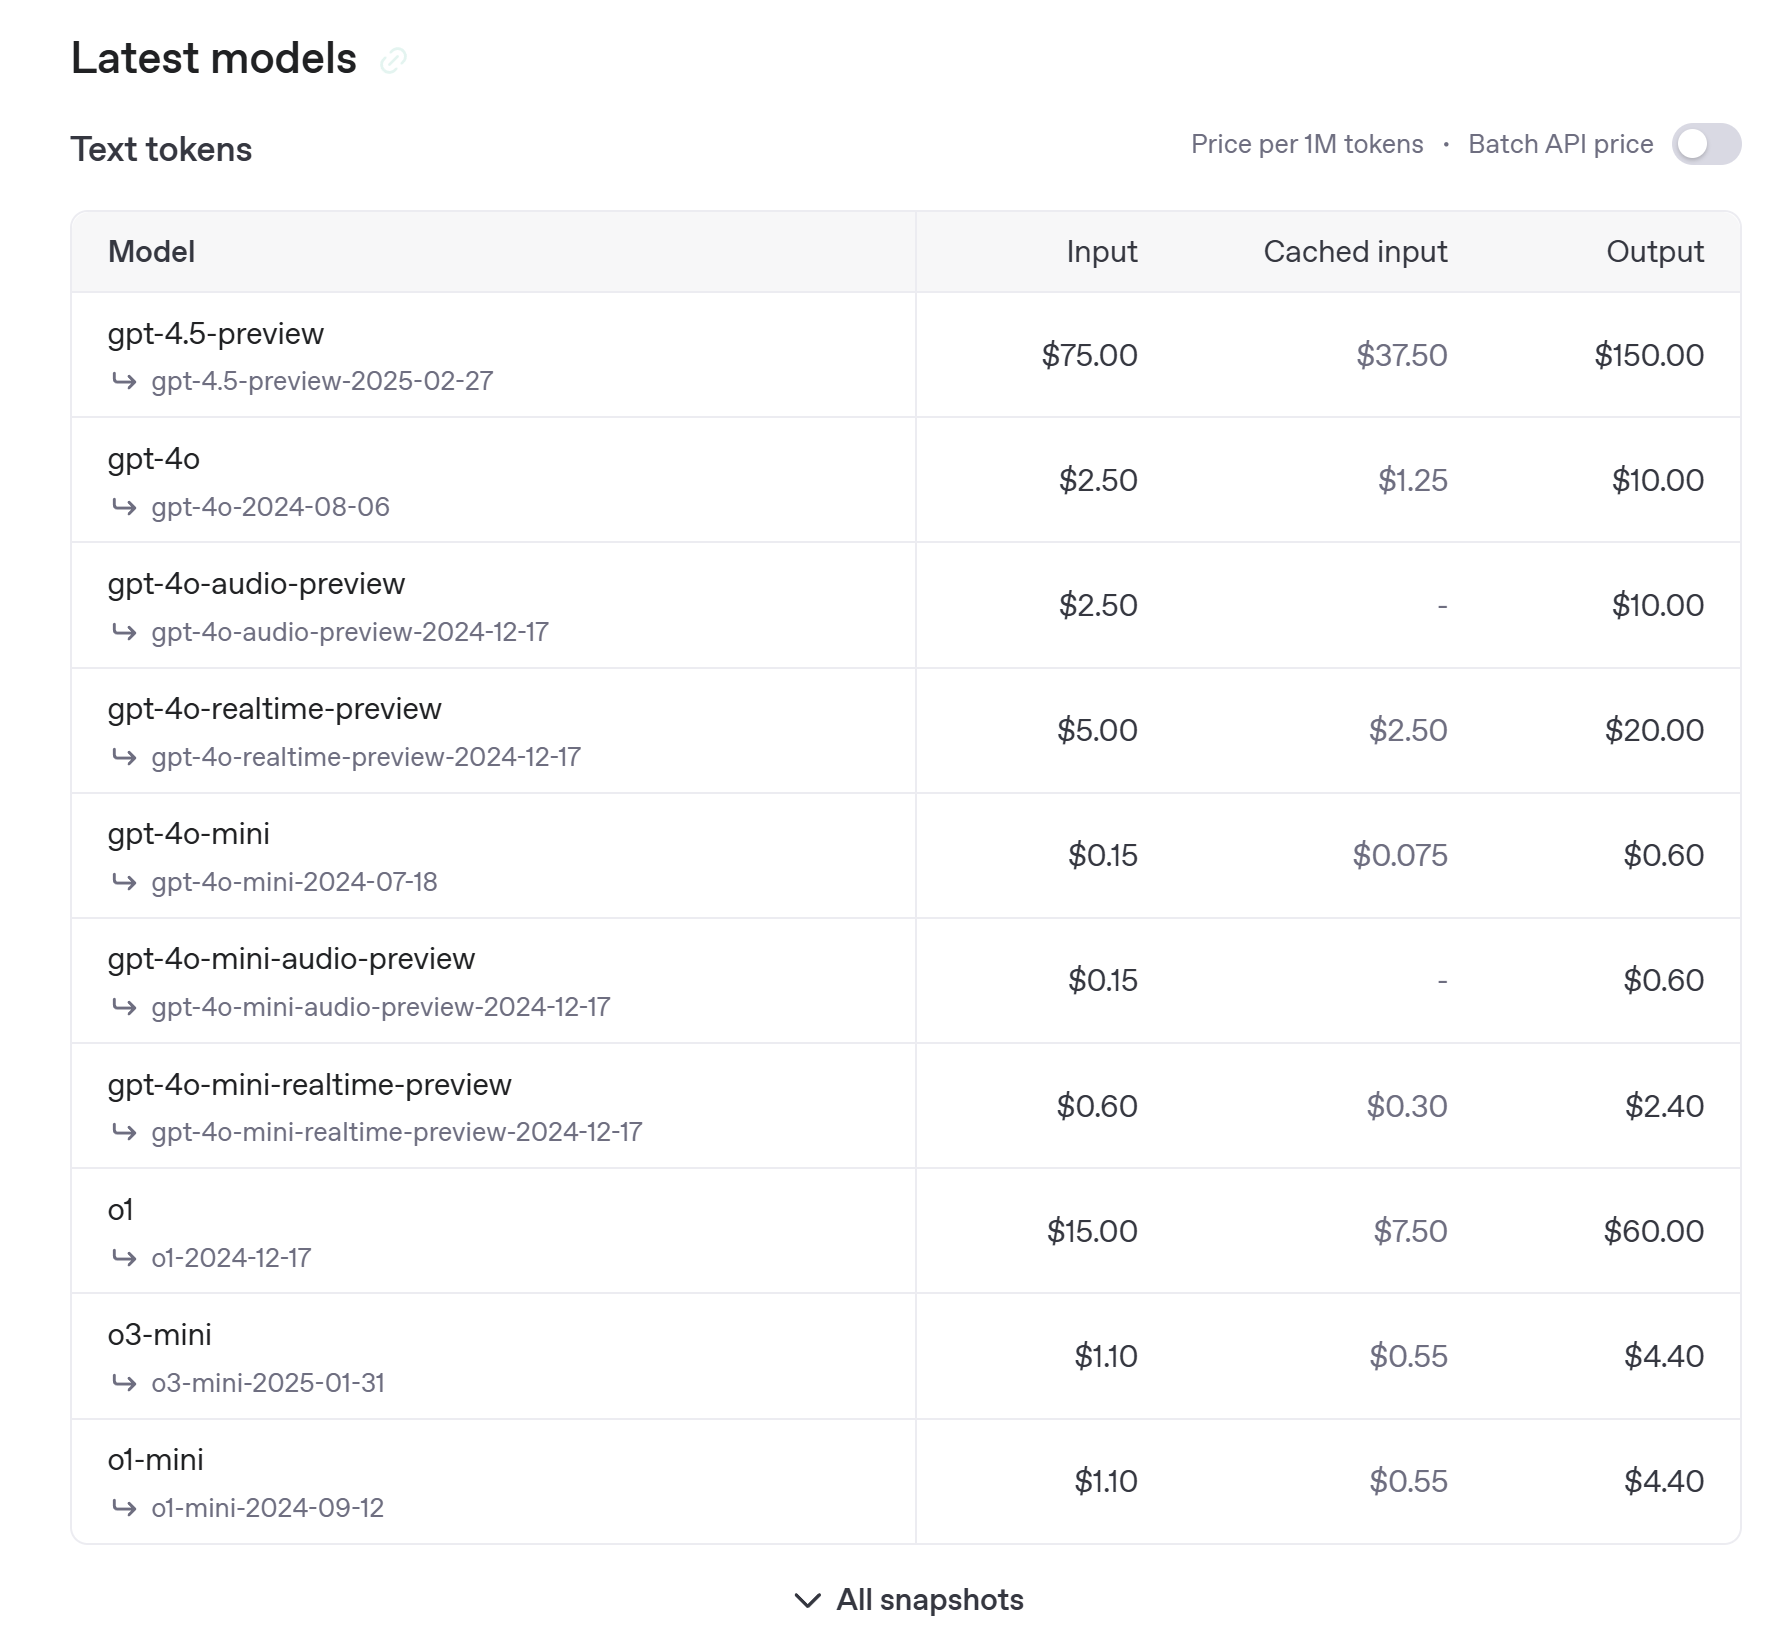Image resolution: width=1788 pixels, height=1650 pixels.
Task: Click the Batch API price label
Action: point(1560,144)
